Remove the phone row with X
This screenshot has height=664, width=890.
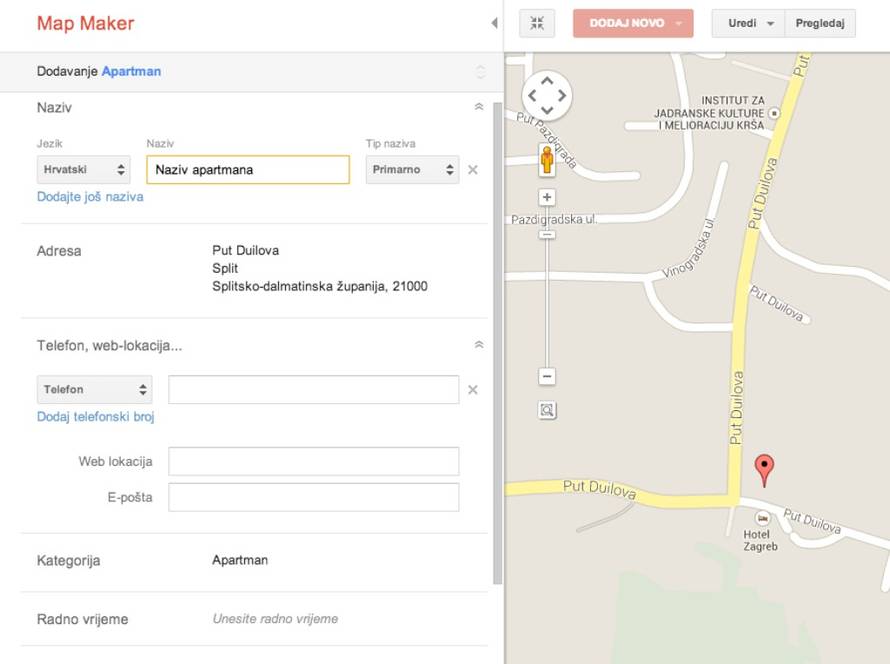point(473,390)
